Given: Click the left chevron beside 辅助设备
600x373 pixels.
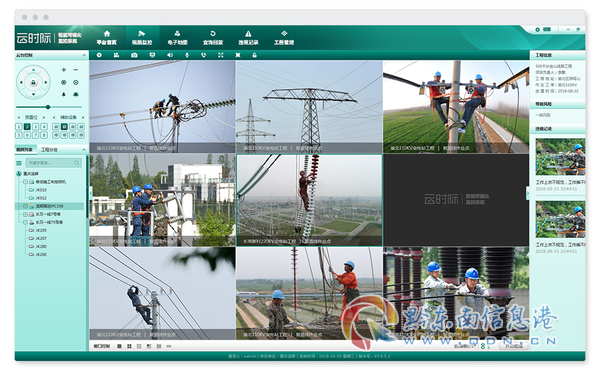Looking at the screenshot, I should tap(54, 117).
